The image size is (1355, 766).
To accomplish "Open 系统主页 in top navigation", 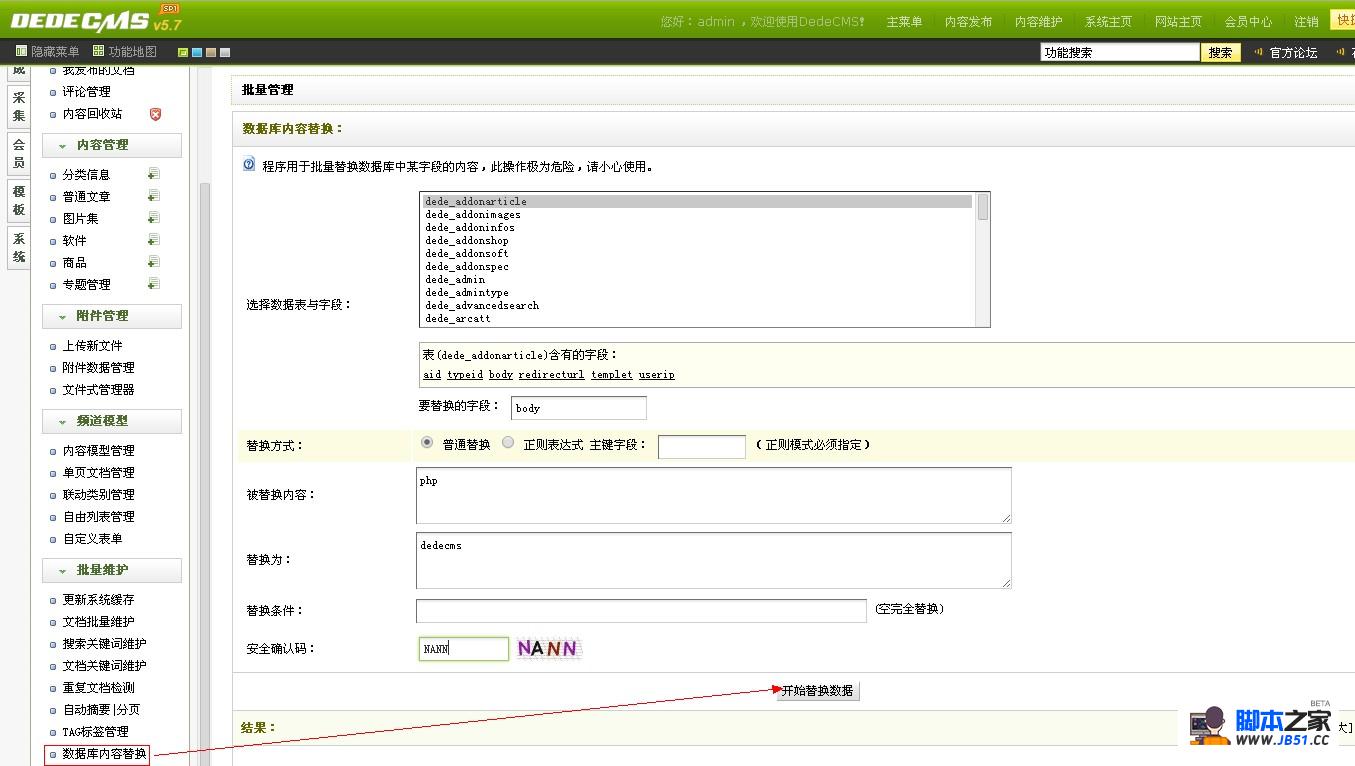I will pyautogui.click(x=1109, y=21).
